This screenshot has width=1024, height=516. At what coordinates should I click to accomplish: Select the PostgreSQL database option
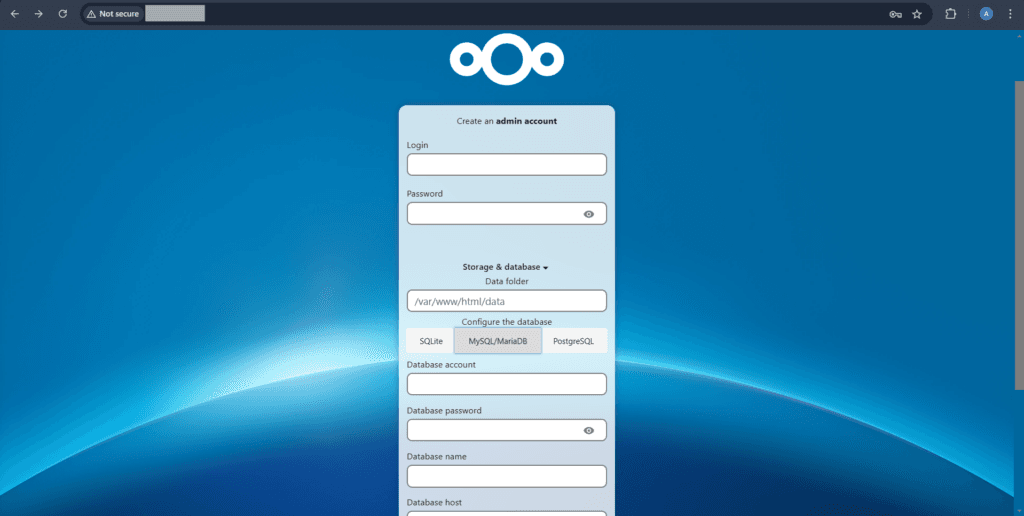(573, 341)
